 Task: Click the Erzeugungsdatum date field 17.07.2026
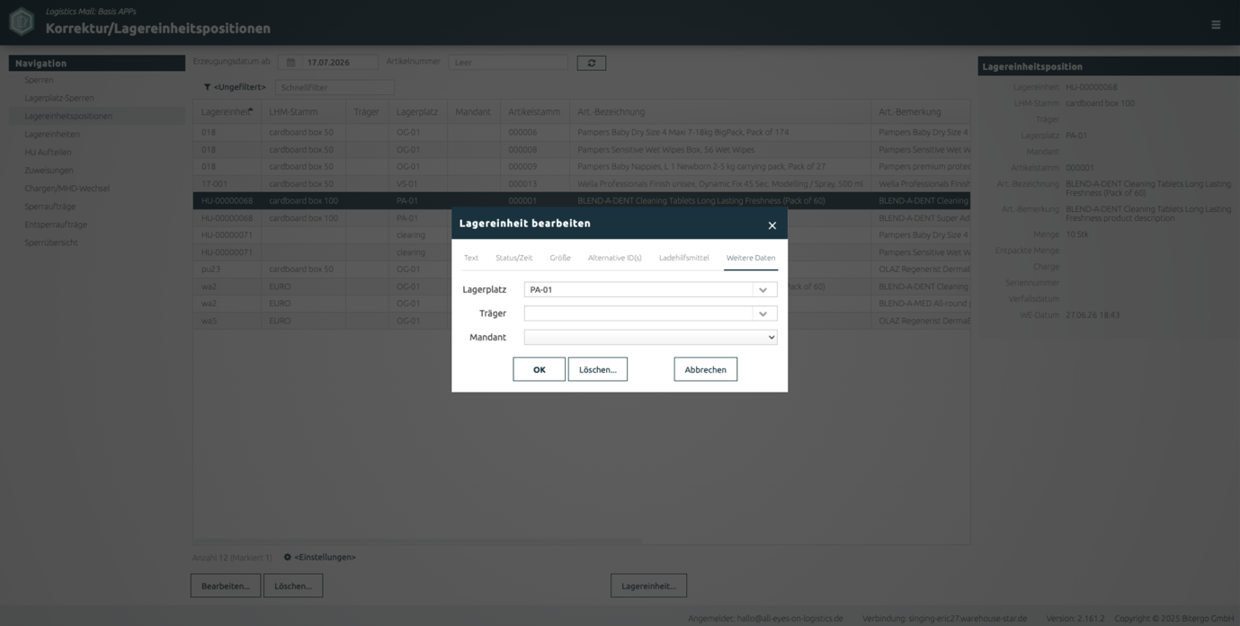click(x=340, y=62)
